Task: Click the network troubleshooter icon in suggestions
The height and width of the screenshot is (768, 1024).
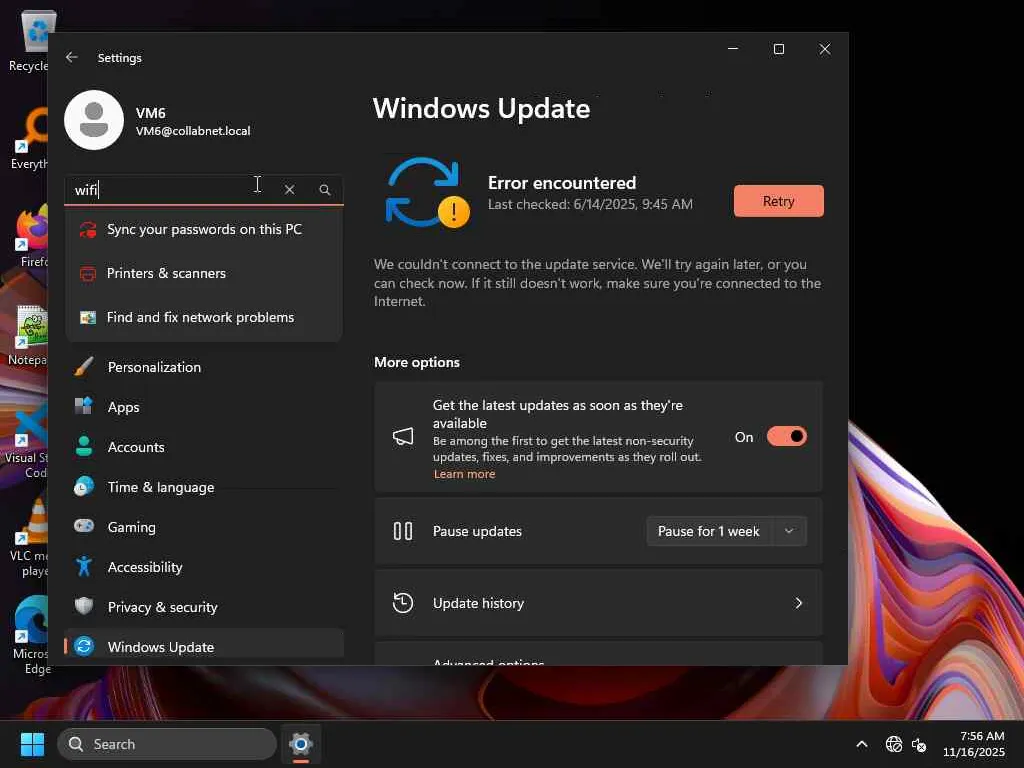Action: point(88,317)
